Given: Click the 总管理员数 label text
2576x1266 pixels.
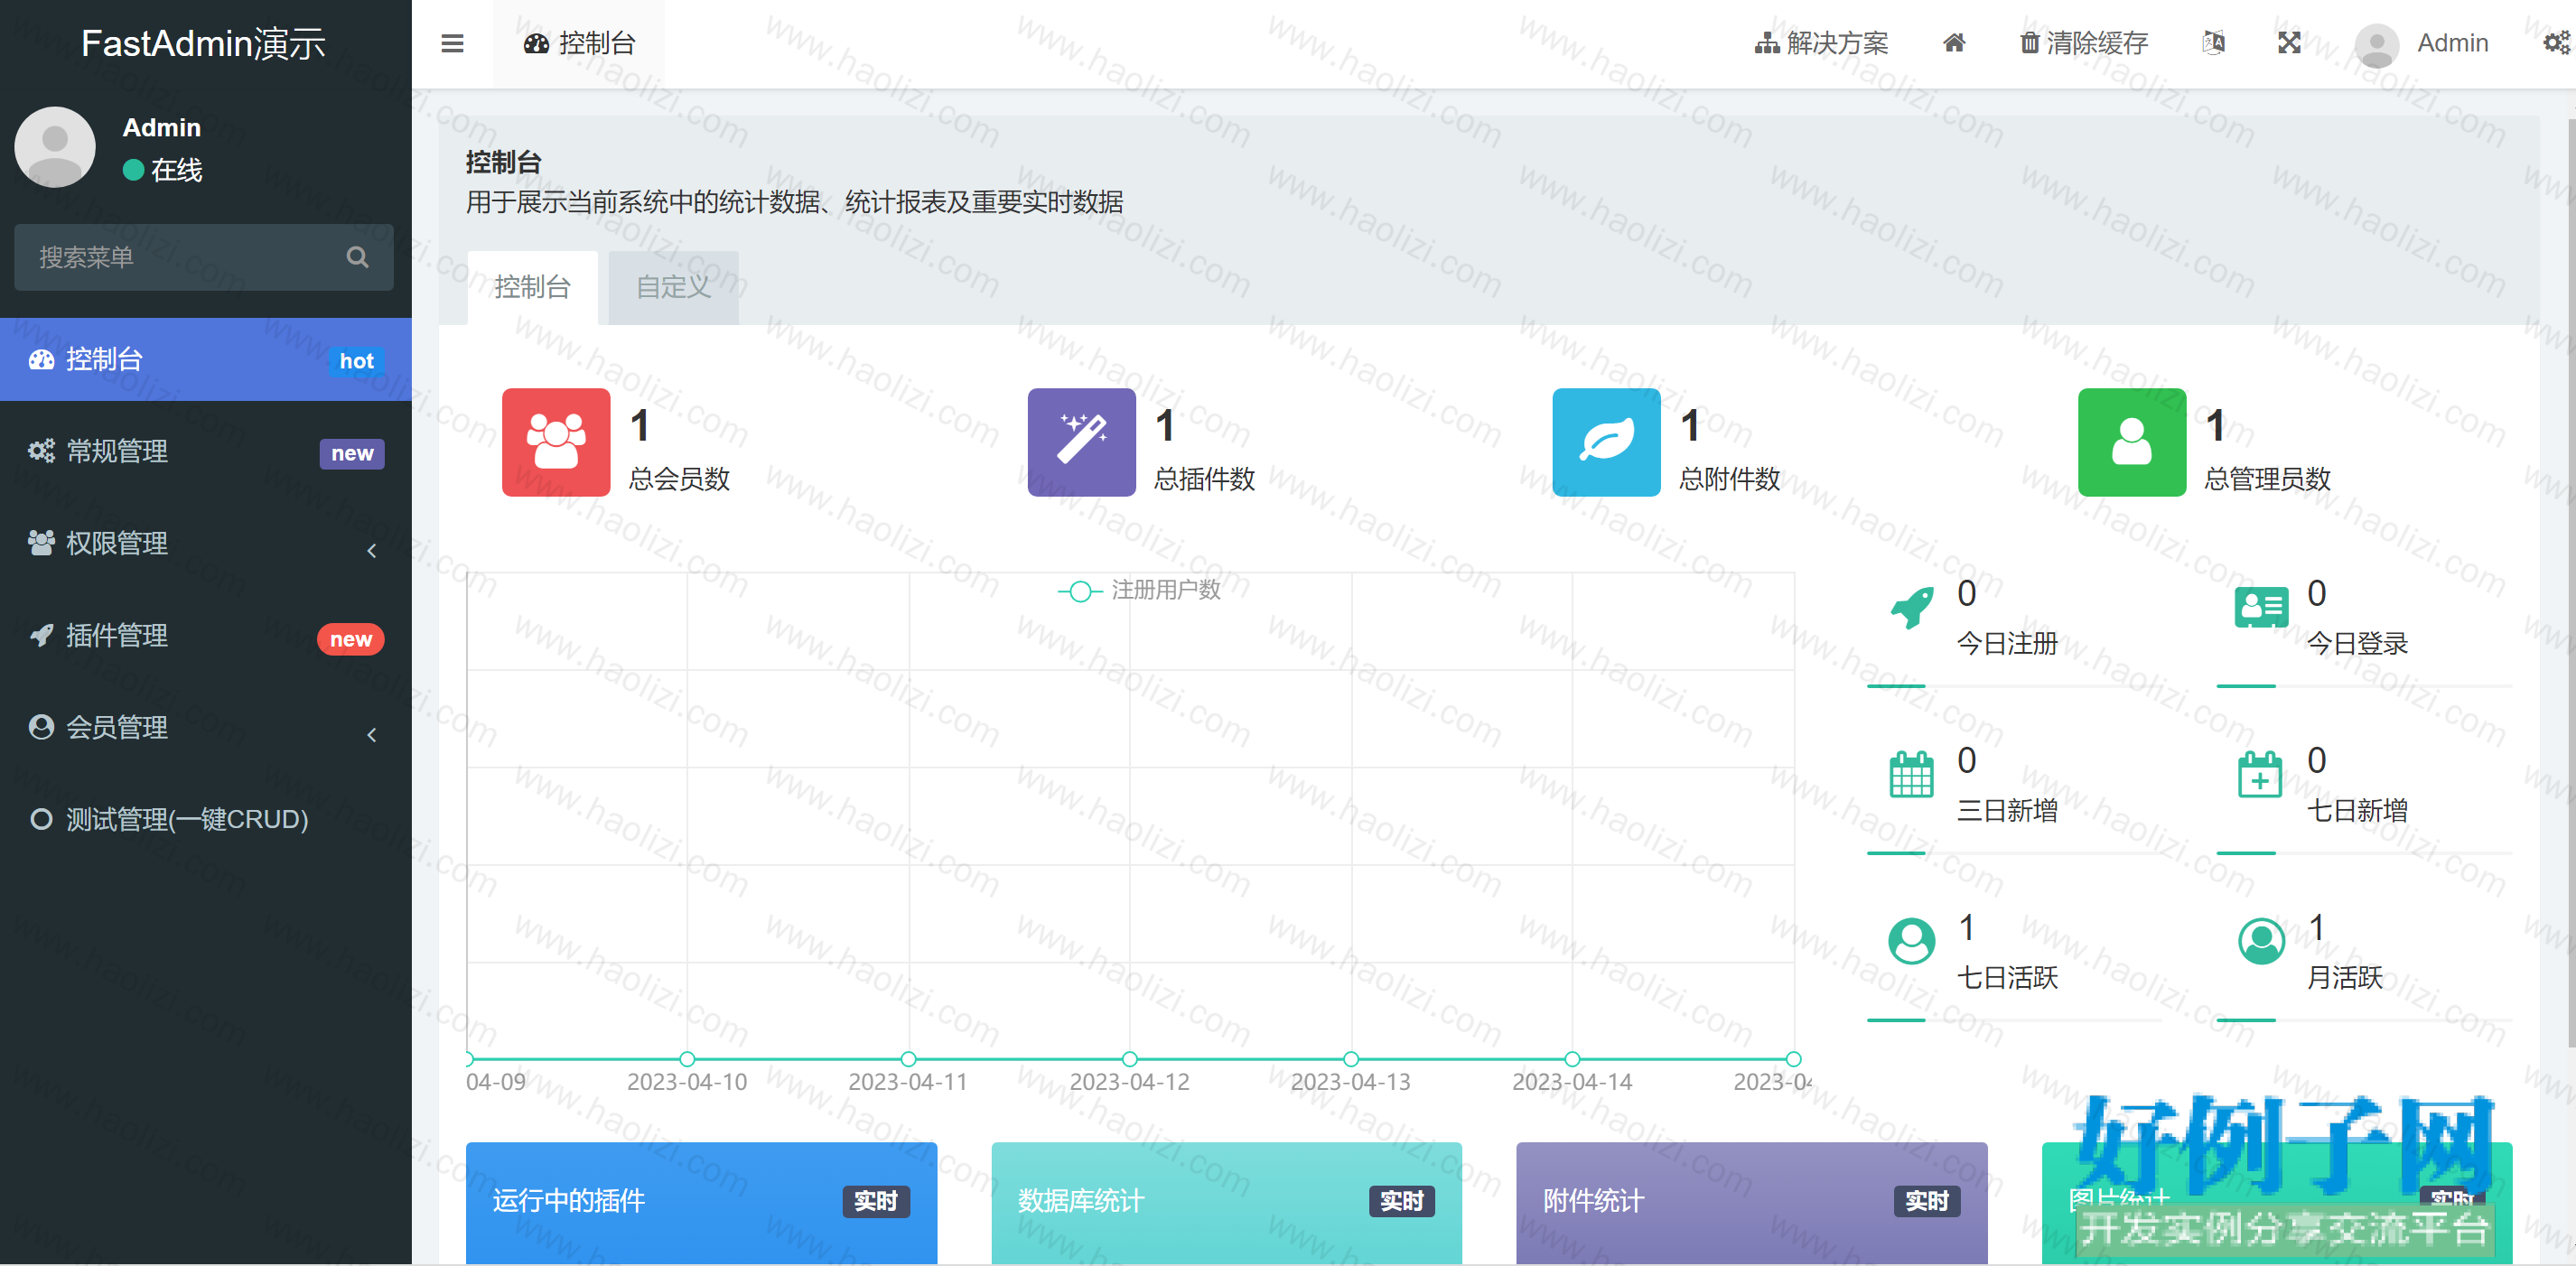Looking at the screenshot, I should click(2268, 479).
